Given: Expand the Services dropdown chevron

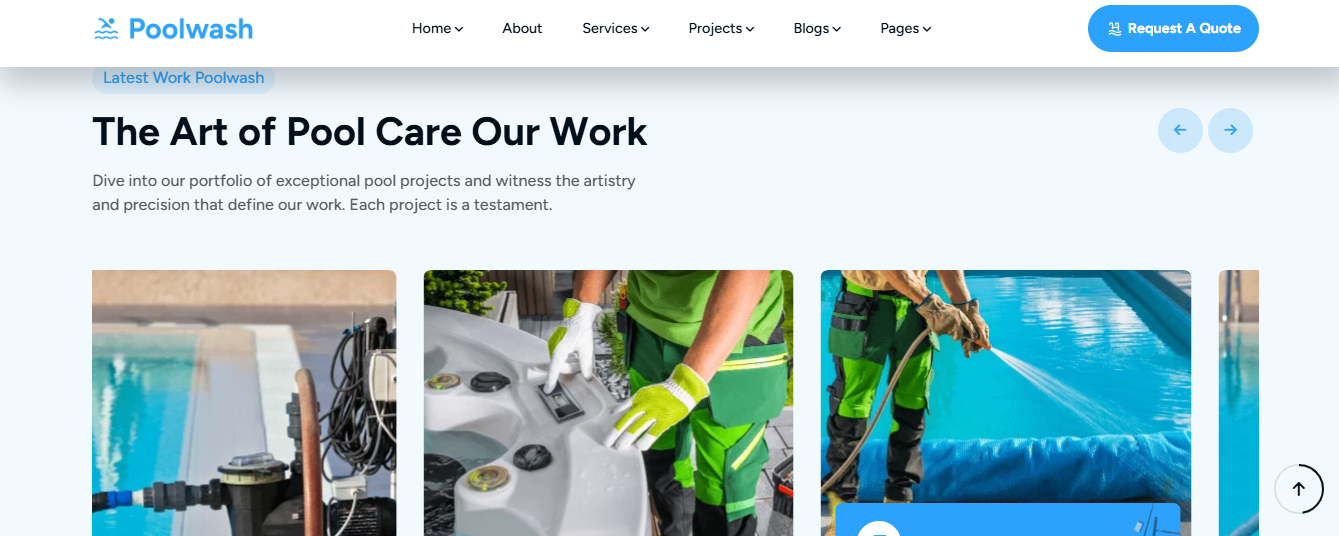Looking at the screenshot, I should point(645,29).
